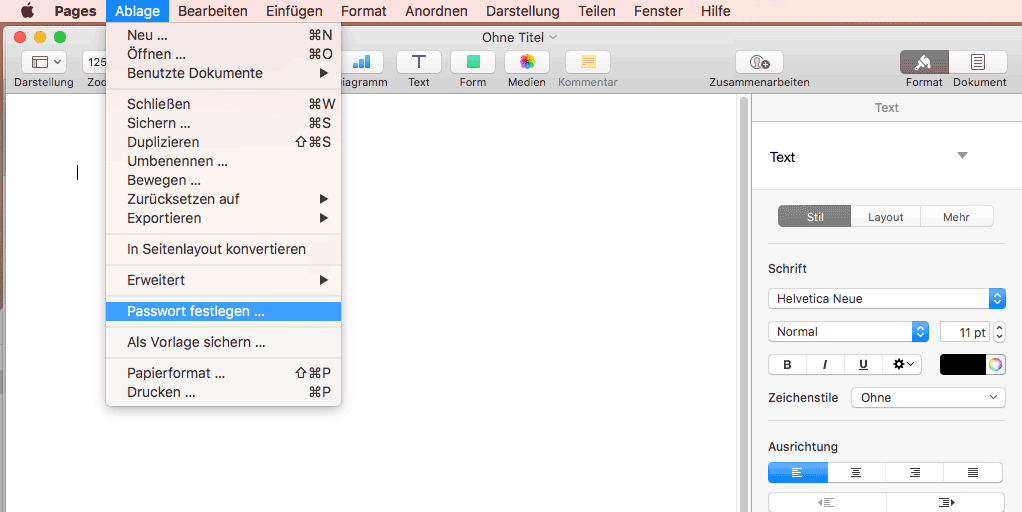Viewport: 1022px width, 512px height.
Task: Switch to the Mehr tab
Action: point(956,217)
